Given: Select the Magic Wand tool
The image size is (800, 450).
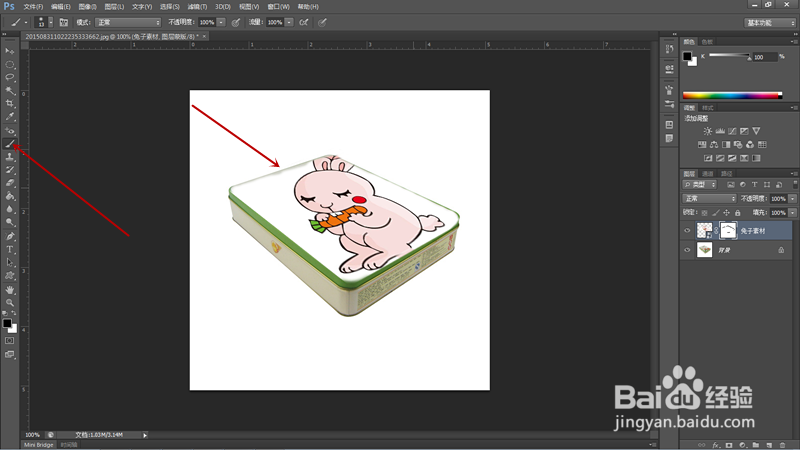Looking at the screenshot, I should coord(10,91).
